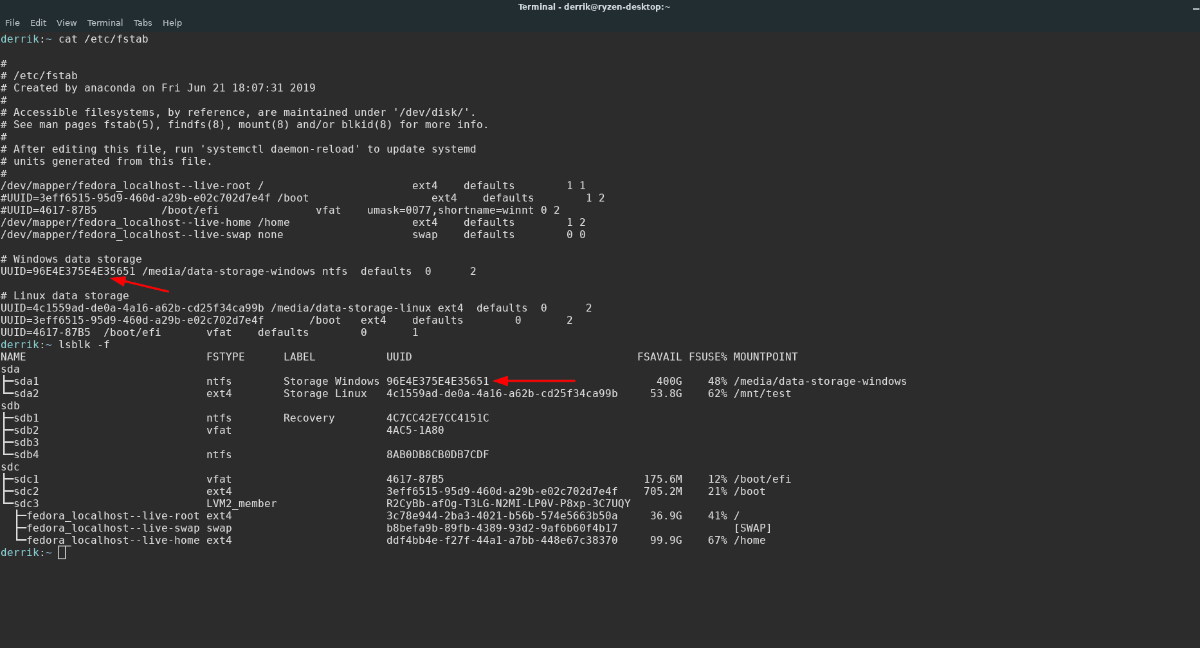Open the View menu
This screenshot has width=1200, height=648.
(66, 22)
